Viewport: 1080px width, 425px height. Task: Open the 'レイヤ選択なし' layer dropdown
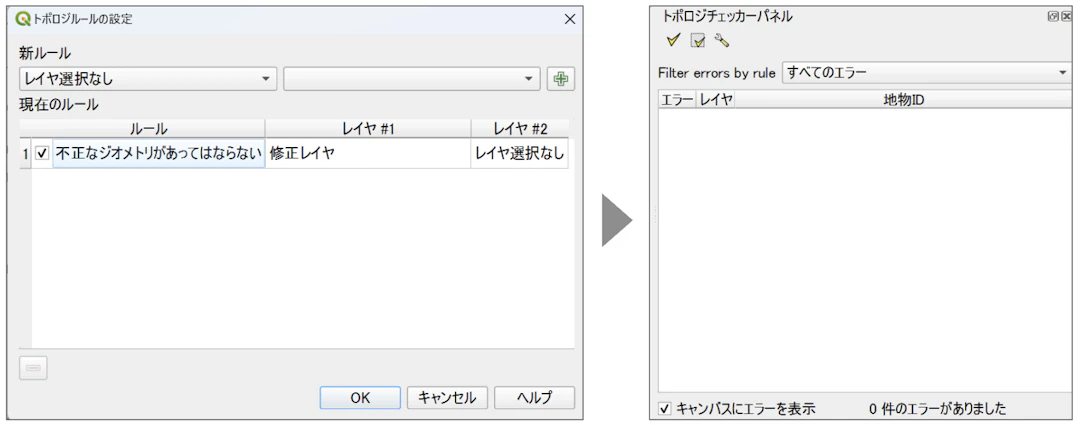148,79
